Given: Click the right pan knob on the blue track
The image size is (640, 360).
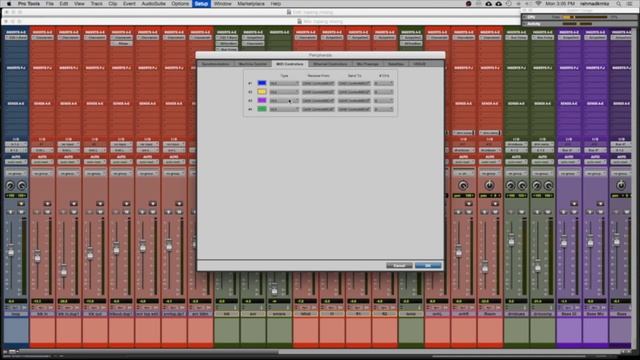Looking at the screenshot, I should point(21,186).
